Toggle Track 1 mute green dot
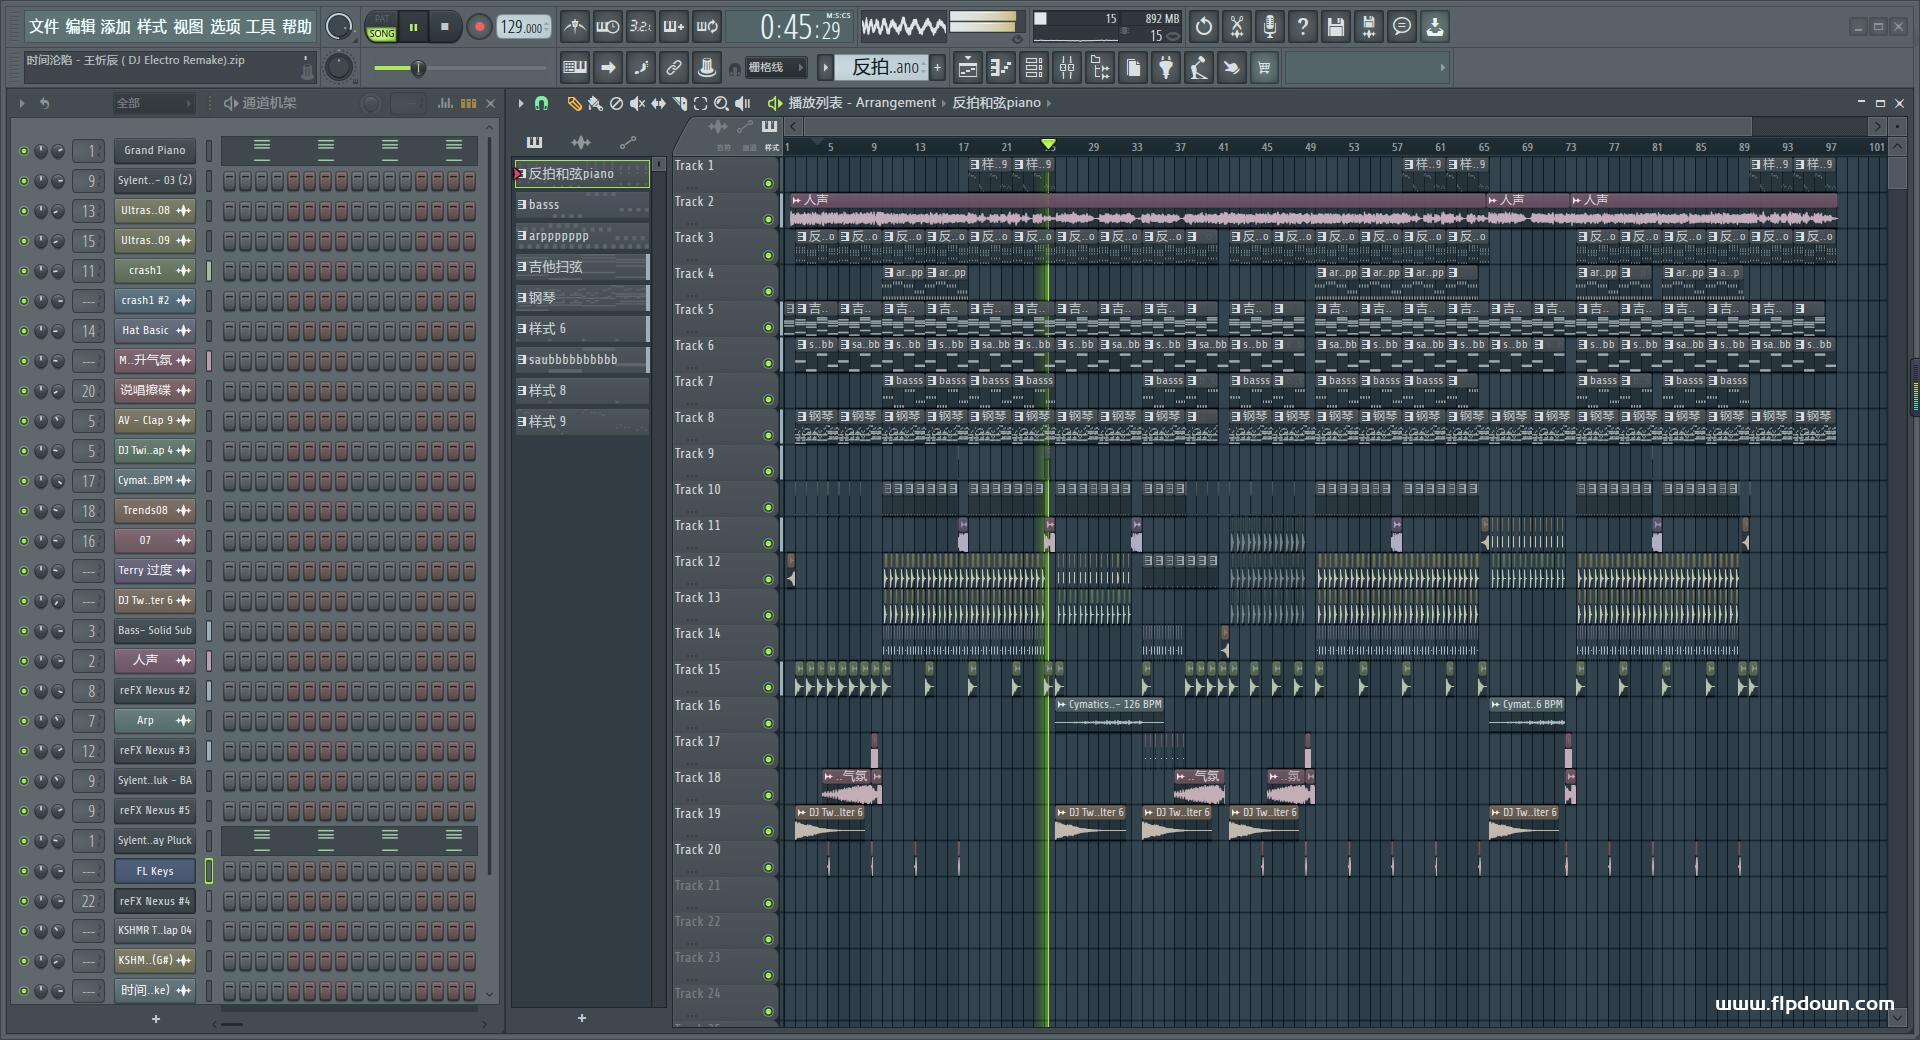Screen dimensions: 1920x1040 [768, 183]
